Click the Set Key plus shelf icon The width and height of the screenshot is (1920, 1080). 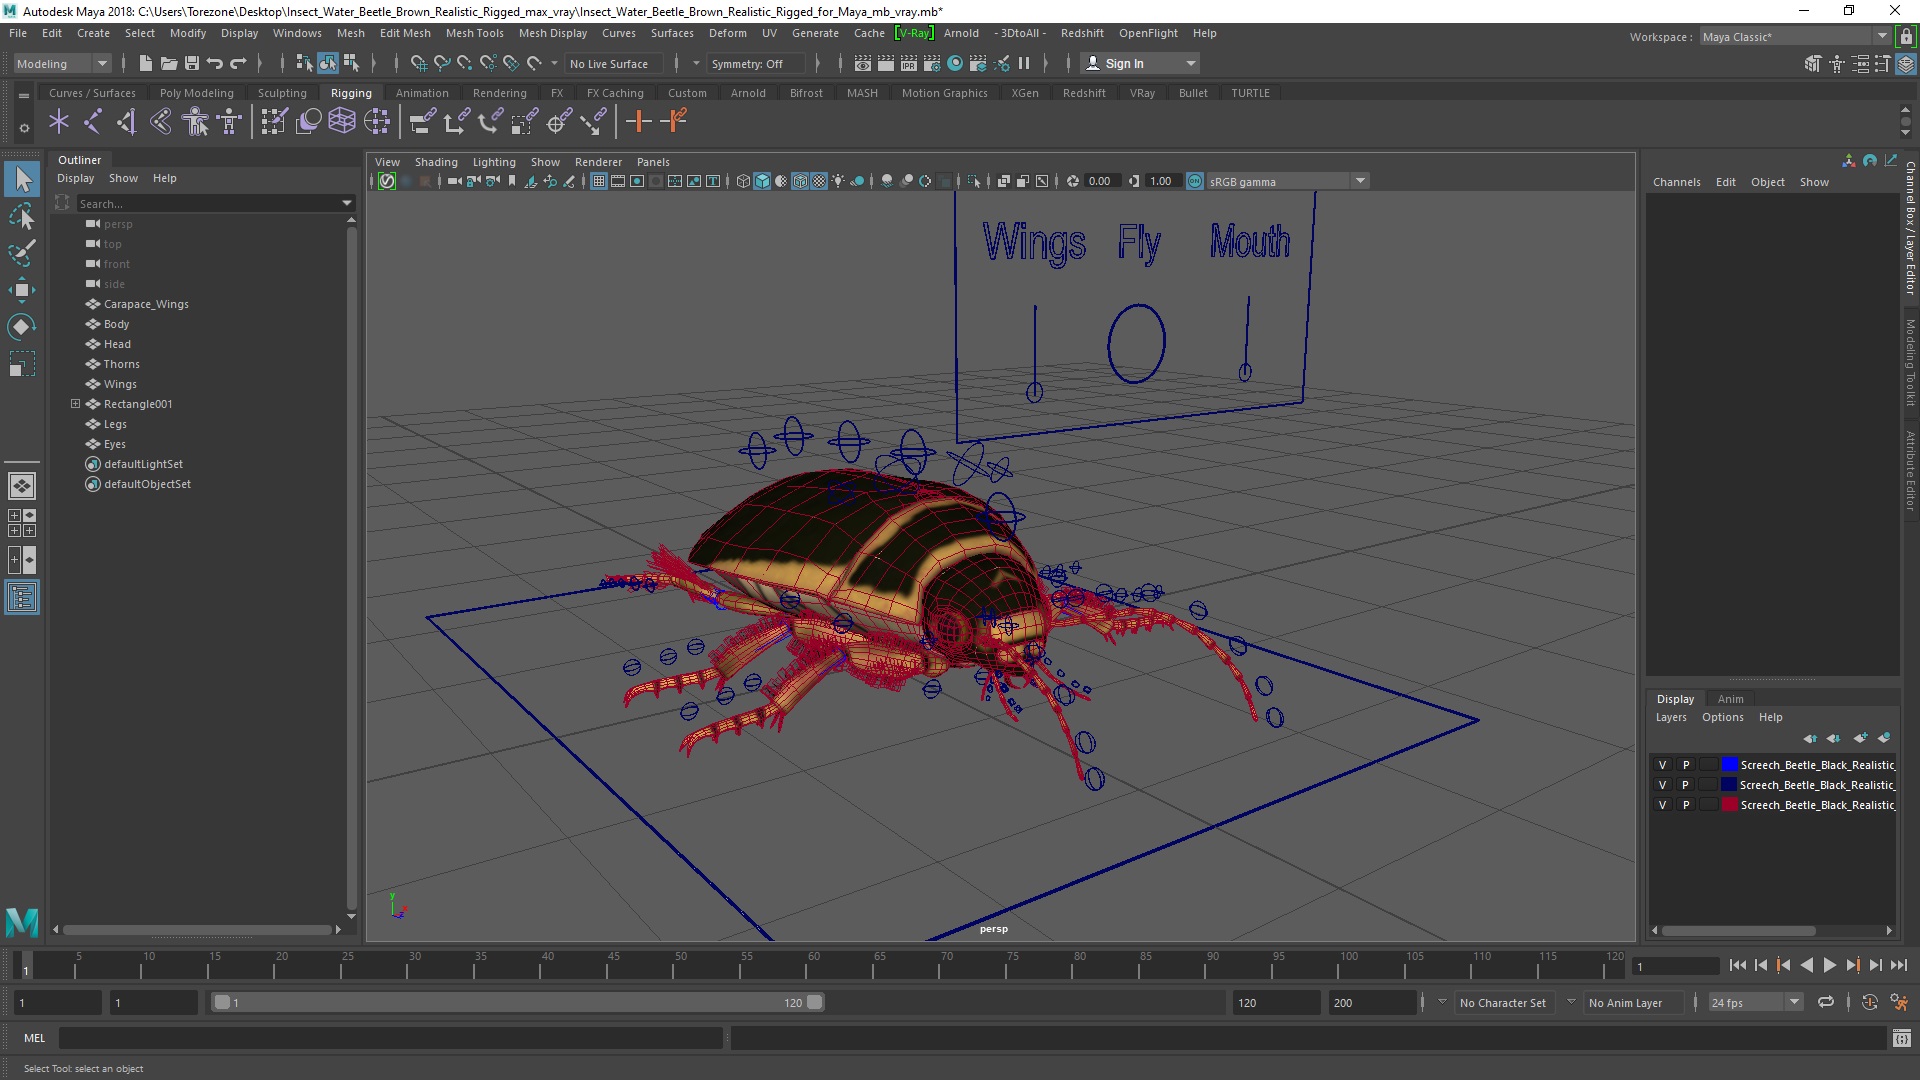point(638,122)
